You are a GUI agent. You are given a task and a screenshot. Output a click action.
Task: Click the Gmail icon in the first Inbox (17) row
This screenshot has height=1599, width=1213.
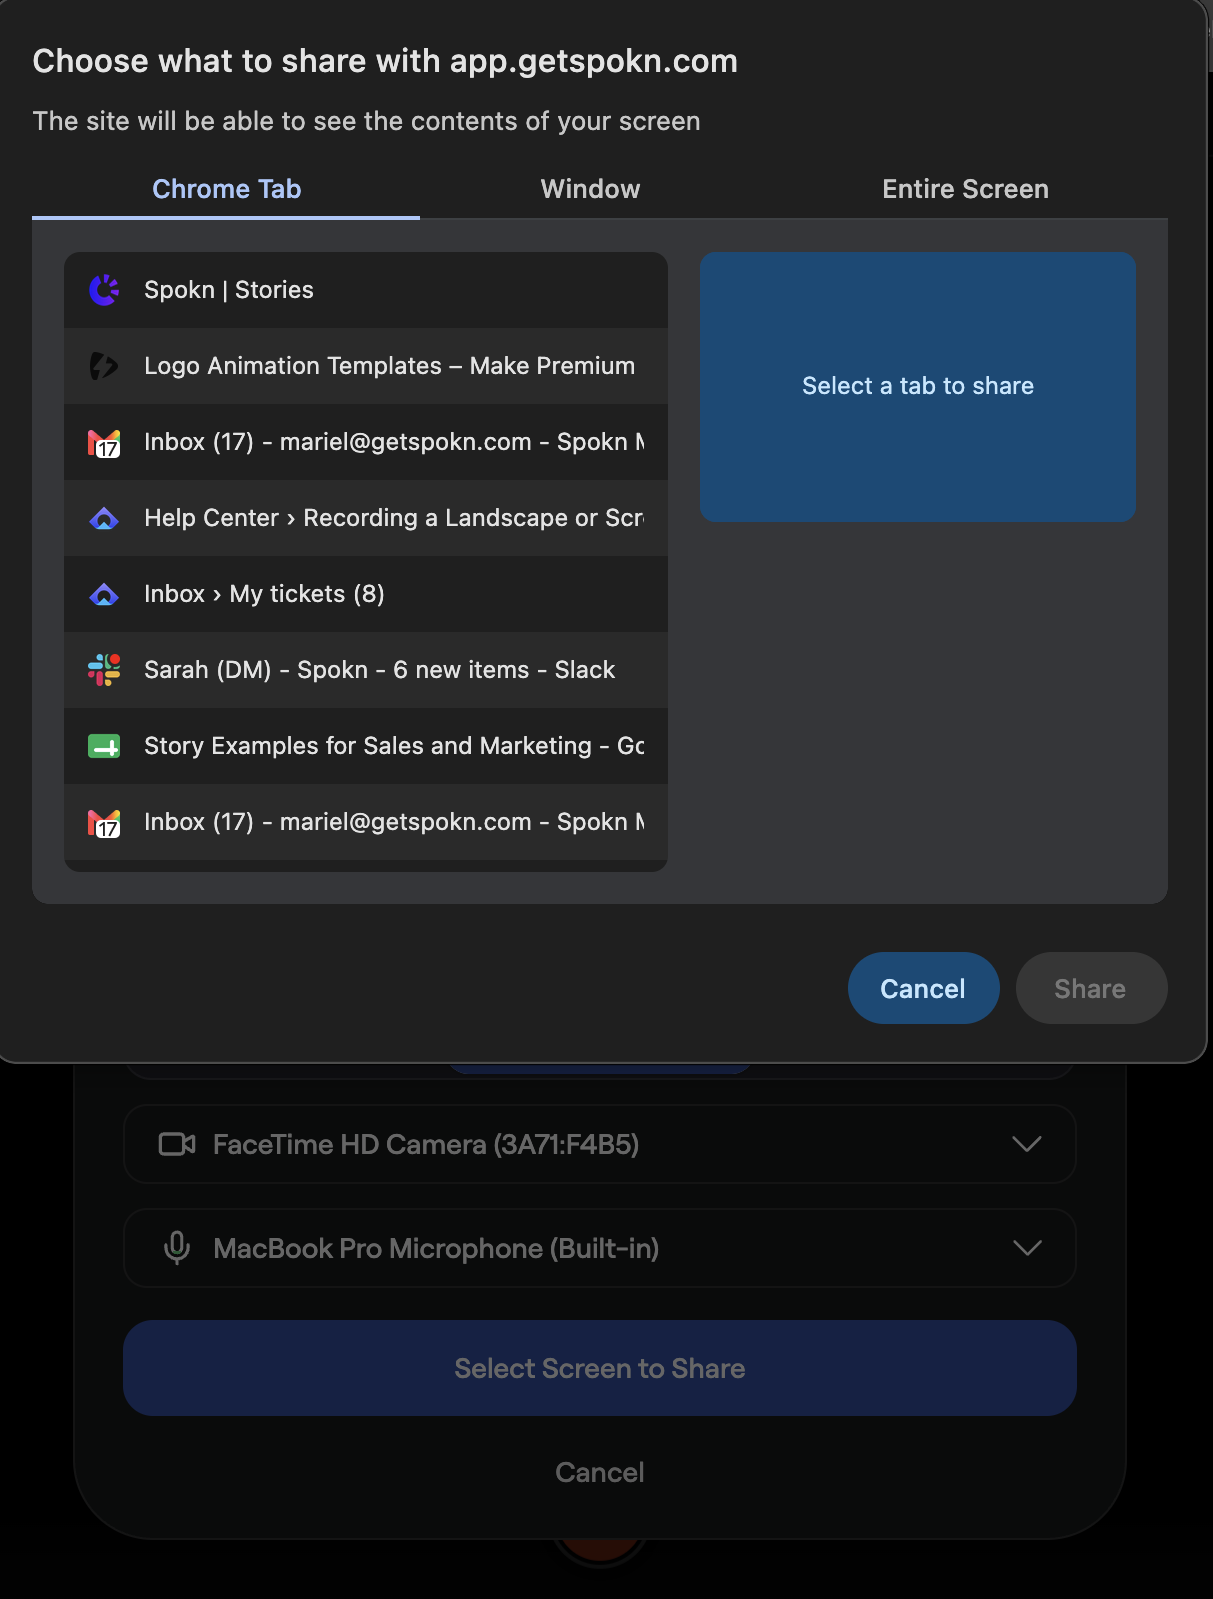point(104,442)
